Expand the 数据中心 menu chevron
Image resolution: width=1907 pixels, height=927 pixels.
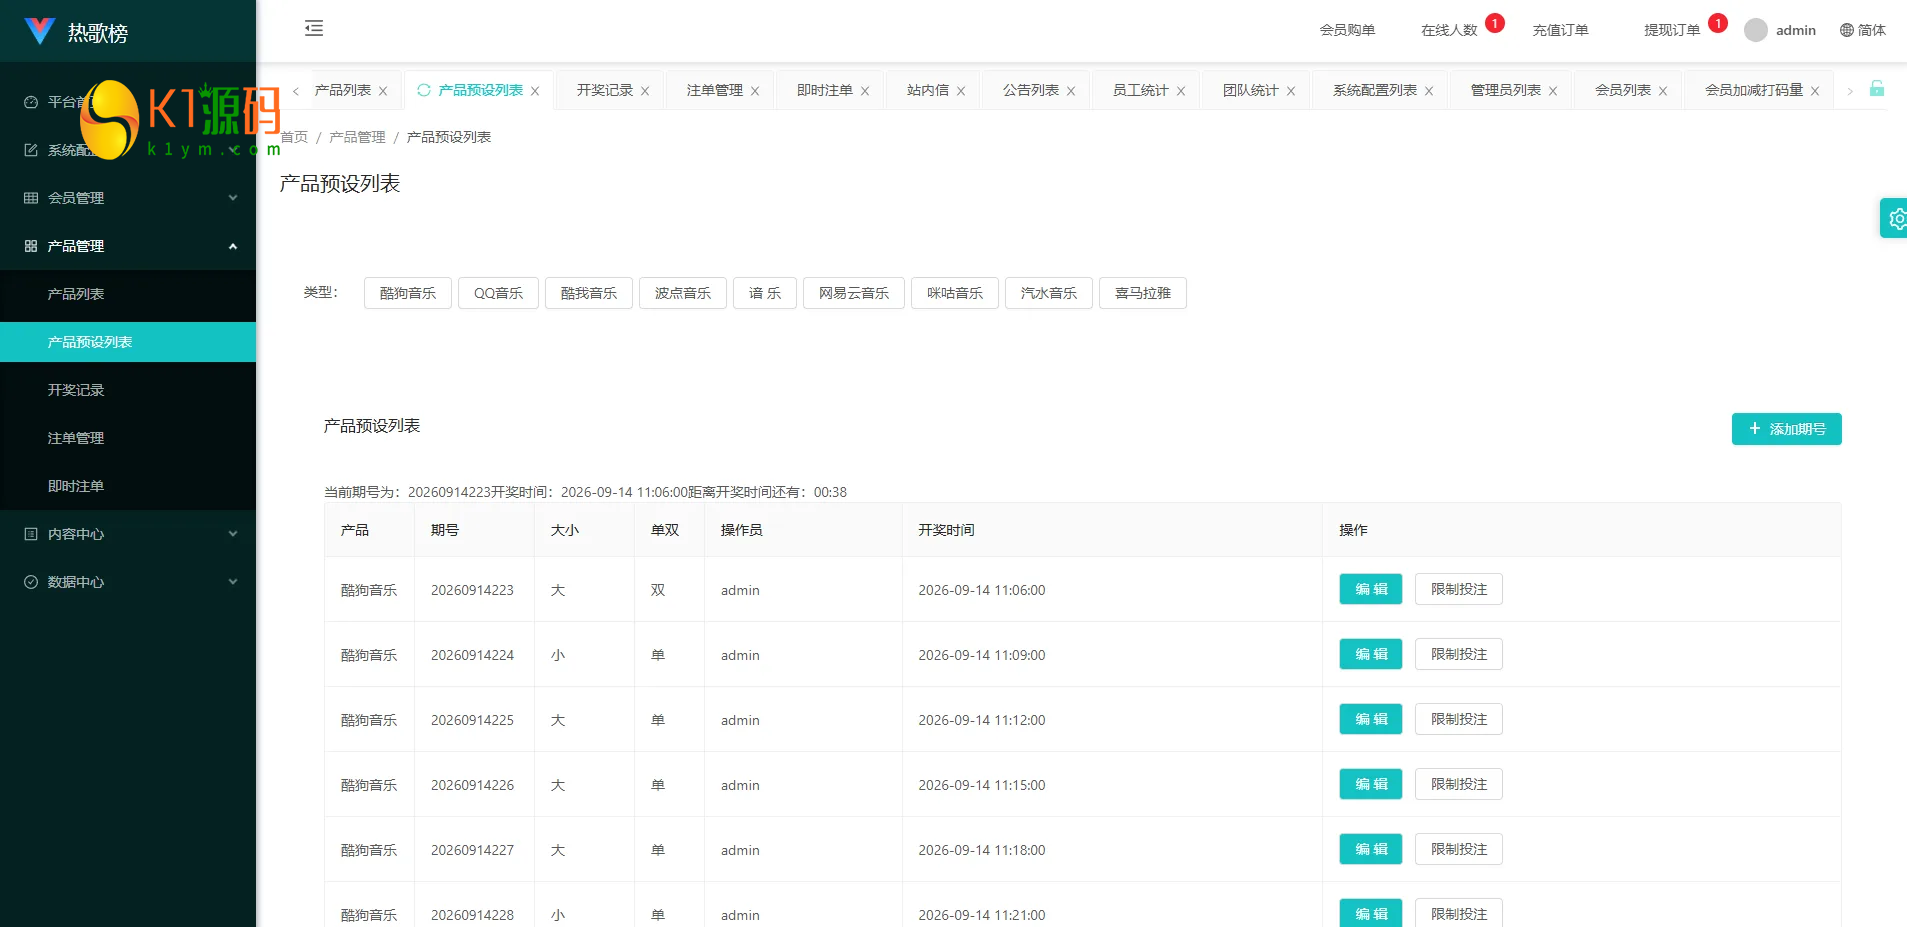click(x=233, y=582)
